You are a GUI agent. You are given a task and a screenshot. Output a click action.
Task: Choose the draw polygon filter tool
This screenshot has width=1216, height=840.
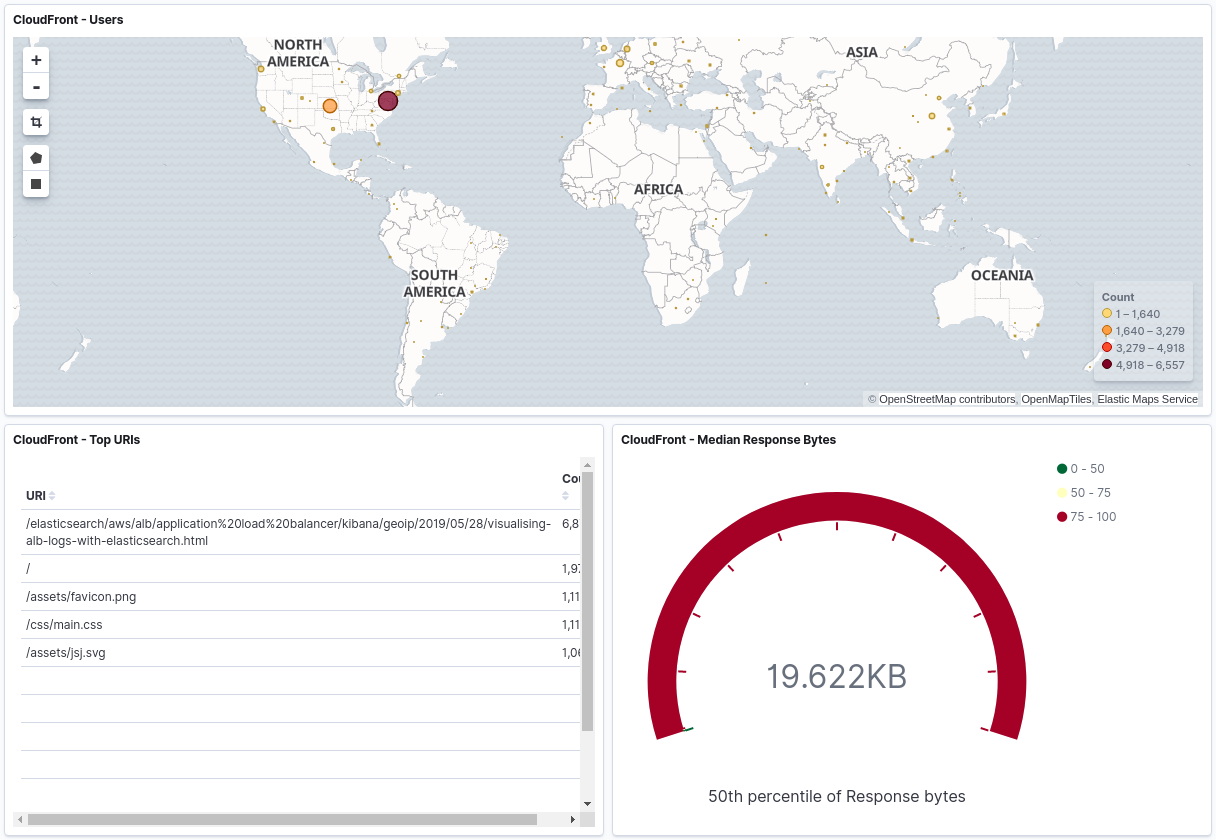pos(36,158)
